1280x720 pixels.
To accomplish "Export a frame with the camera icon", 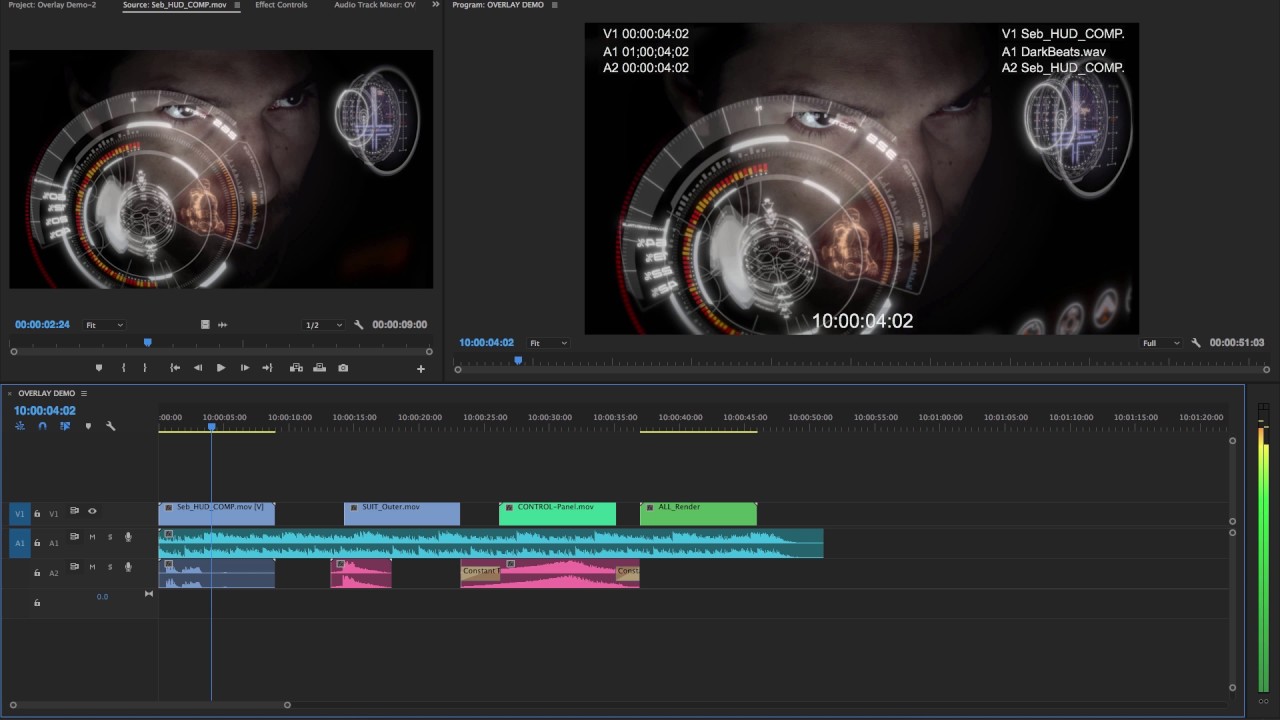I will (x=343, y=368).
